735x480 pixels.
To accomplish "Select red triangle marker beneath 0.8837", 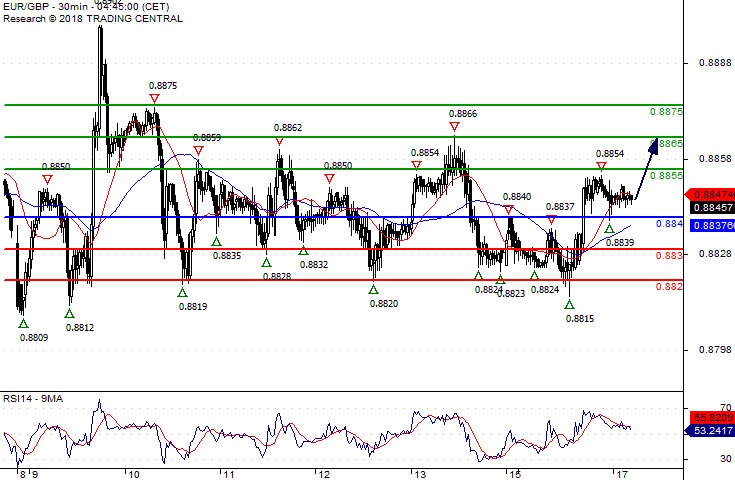I will (x=552, y=219).
